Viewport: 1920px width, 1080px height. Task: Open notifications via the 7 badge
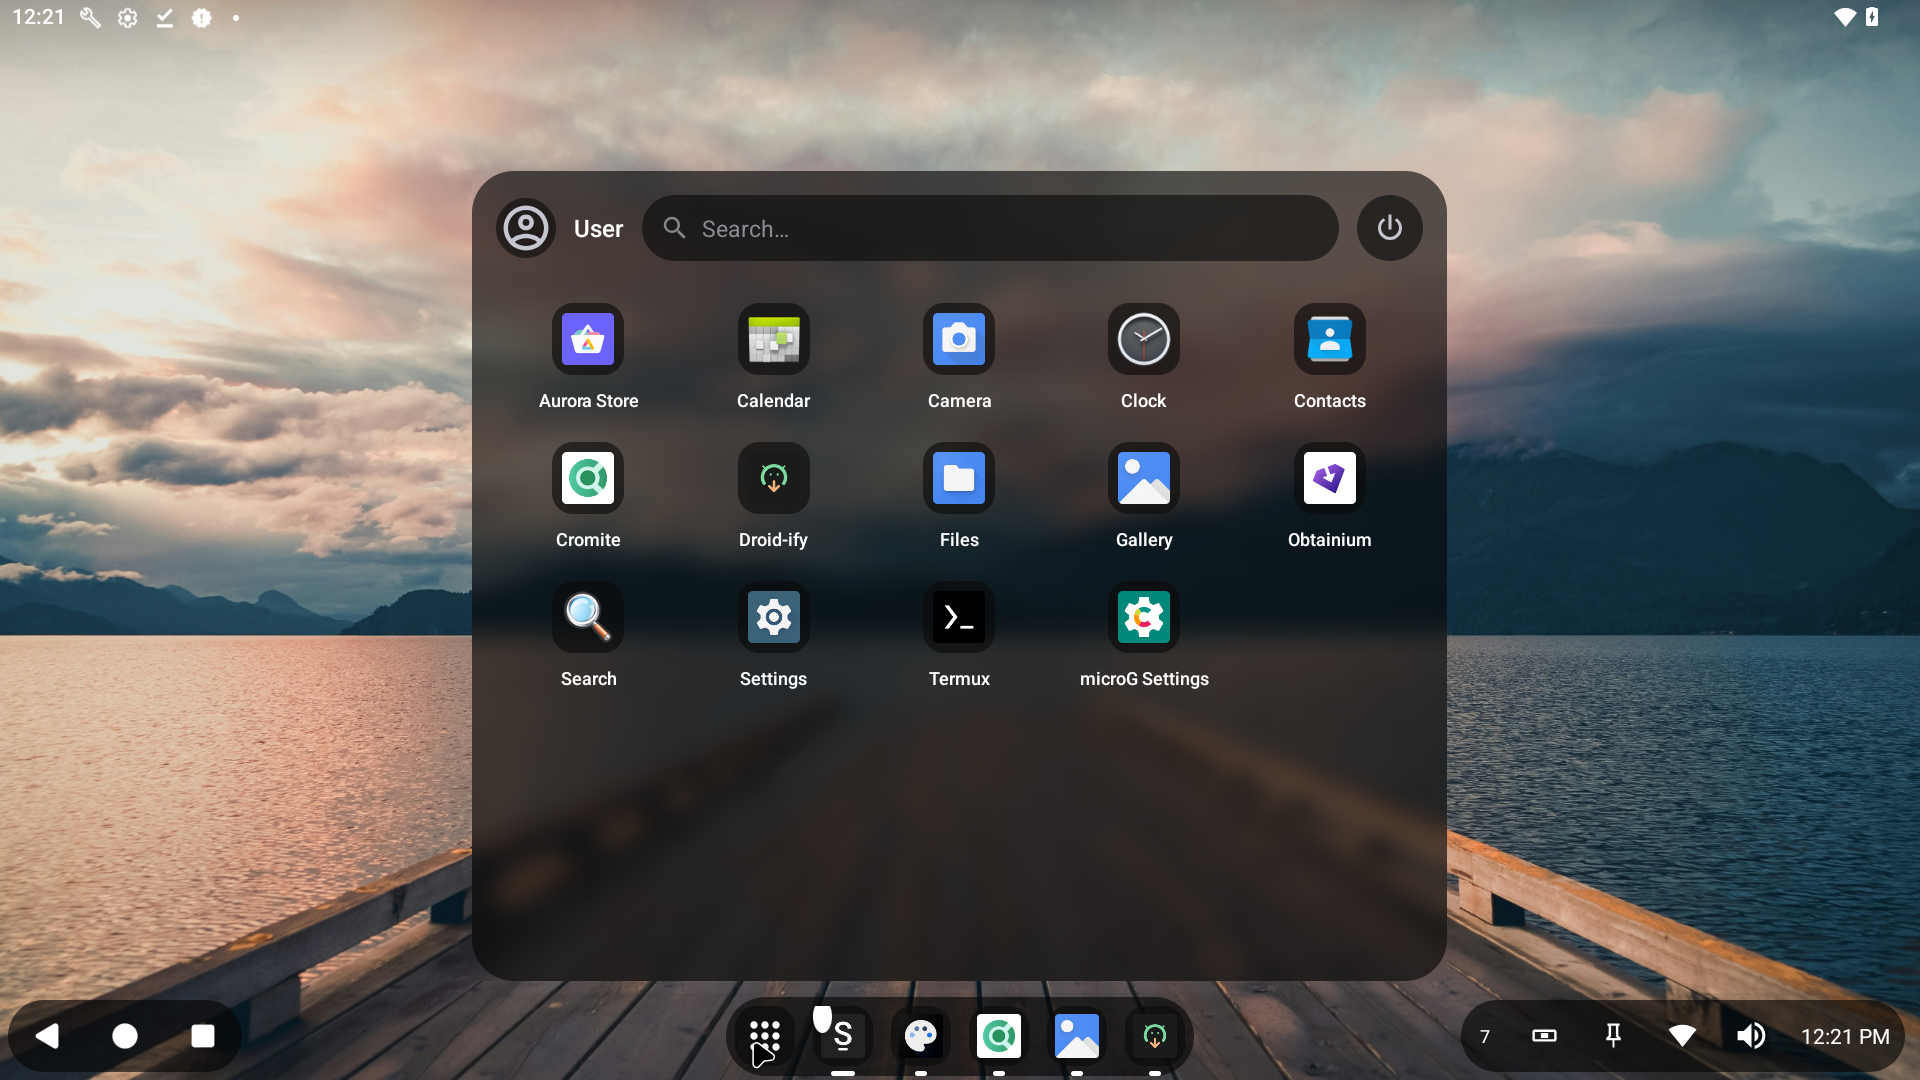coord(1484,1036)
